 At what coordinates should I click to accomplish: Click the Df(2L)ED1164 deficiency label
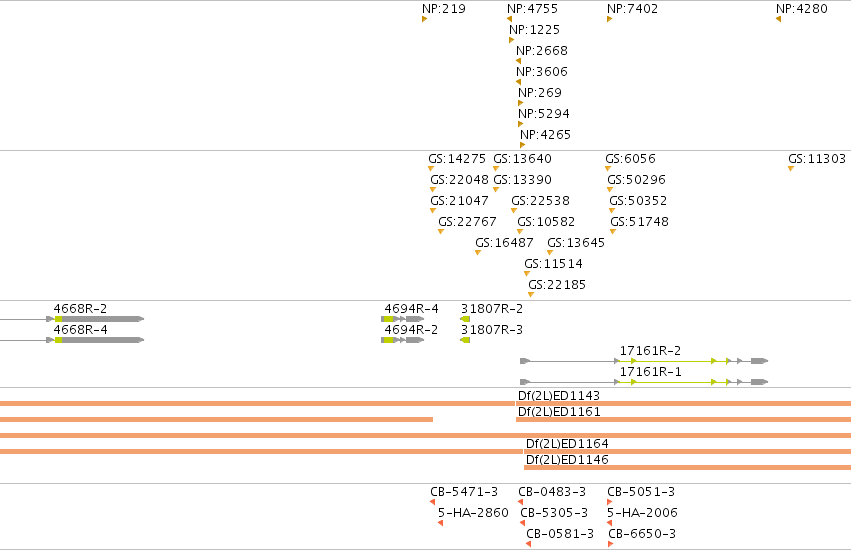[x=567, y=444]
